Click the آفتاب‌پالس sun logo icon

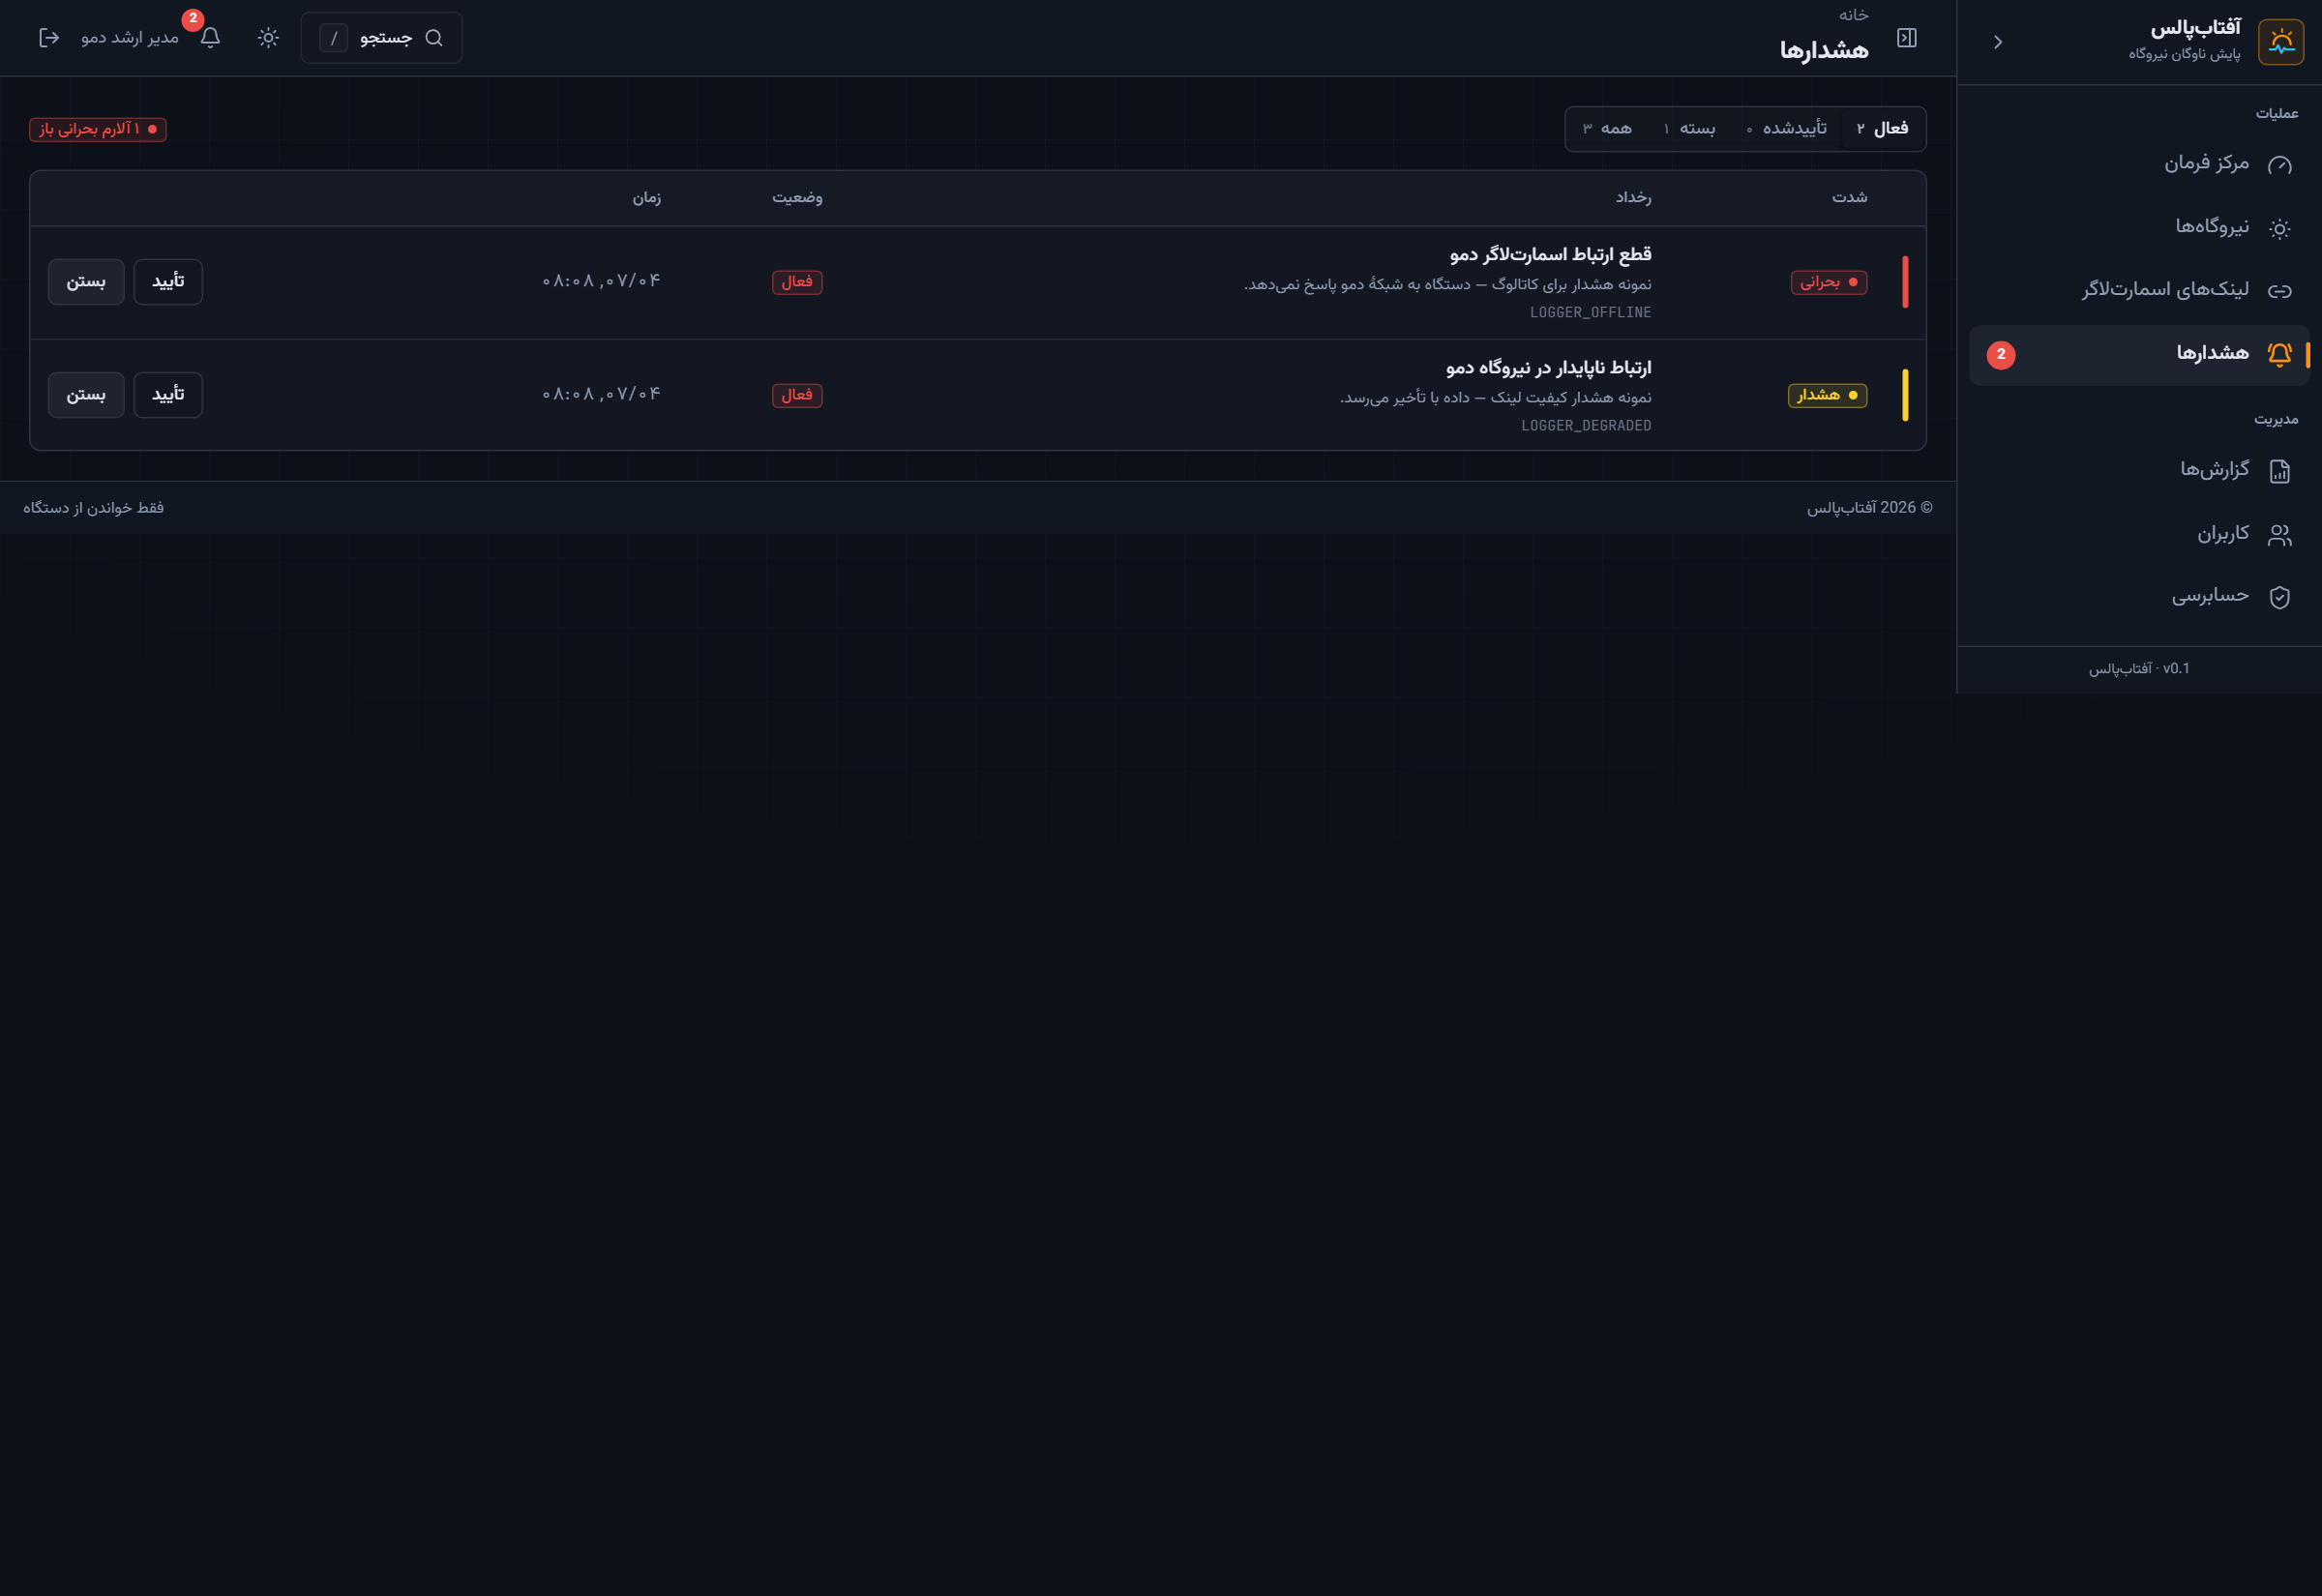pos(2280,41)
